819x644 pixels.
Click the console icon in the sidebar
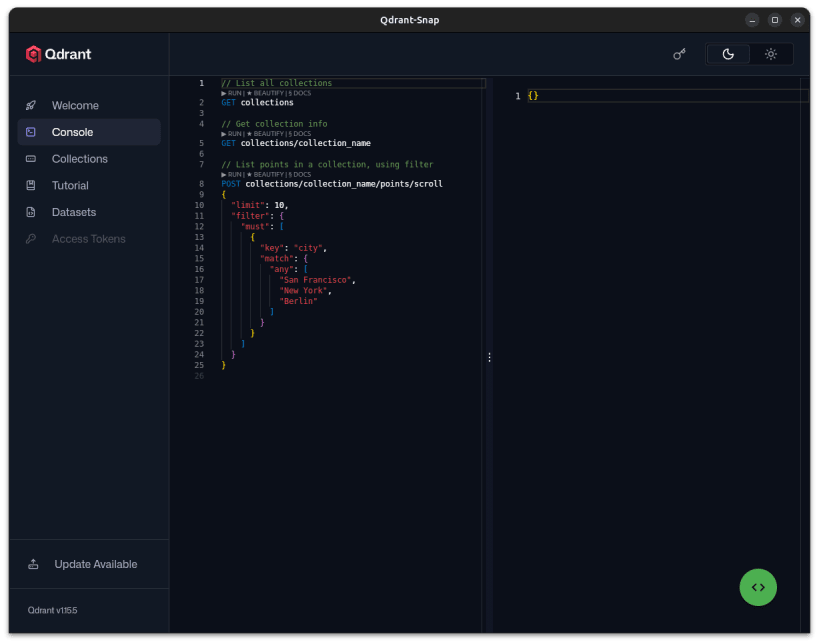coord(31,132)
